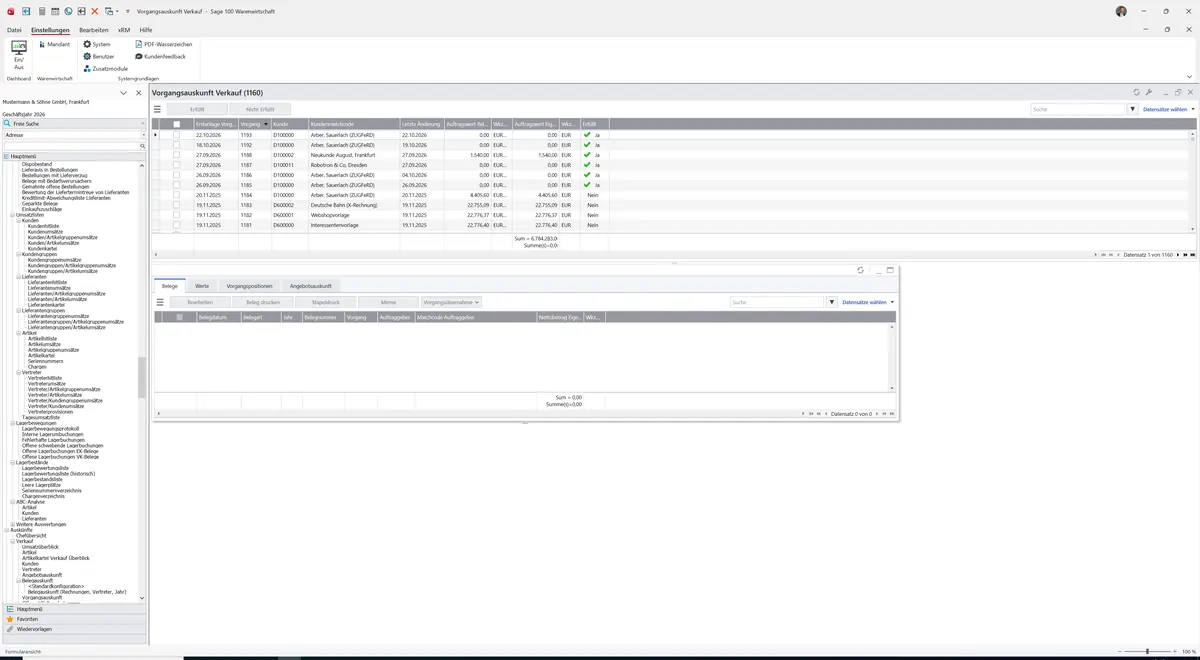Open the Hilfe ribbon tab
The image size is (1200, 660).
146,30
